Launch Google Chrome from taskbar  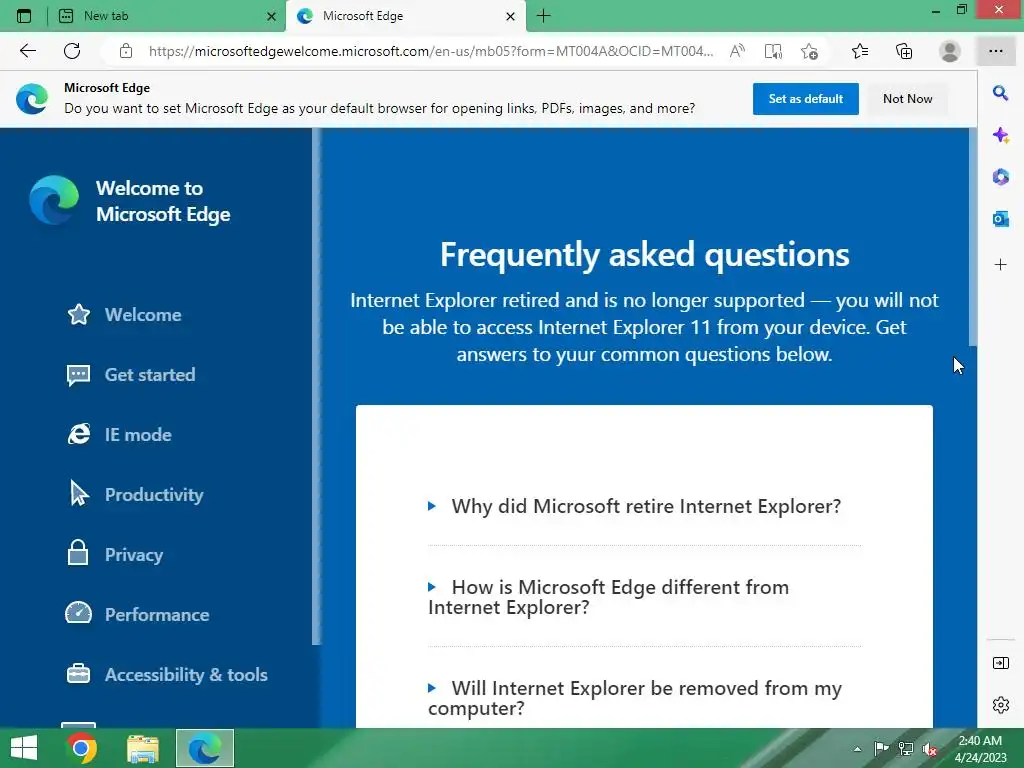[x=82, y=748]
